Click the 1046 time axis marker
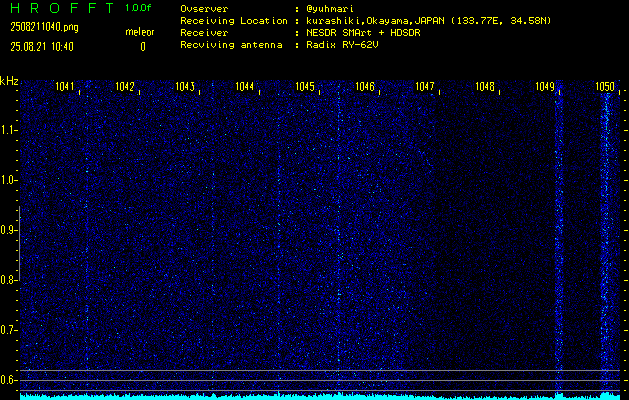This screenshot has width=629, height=400. point(365,86)
